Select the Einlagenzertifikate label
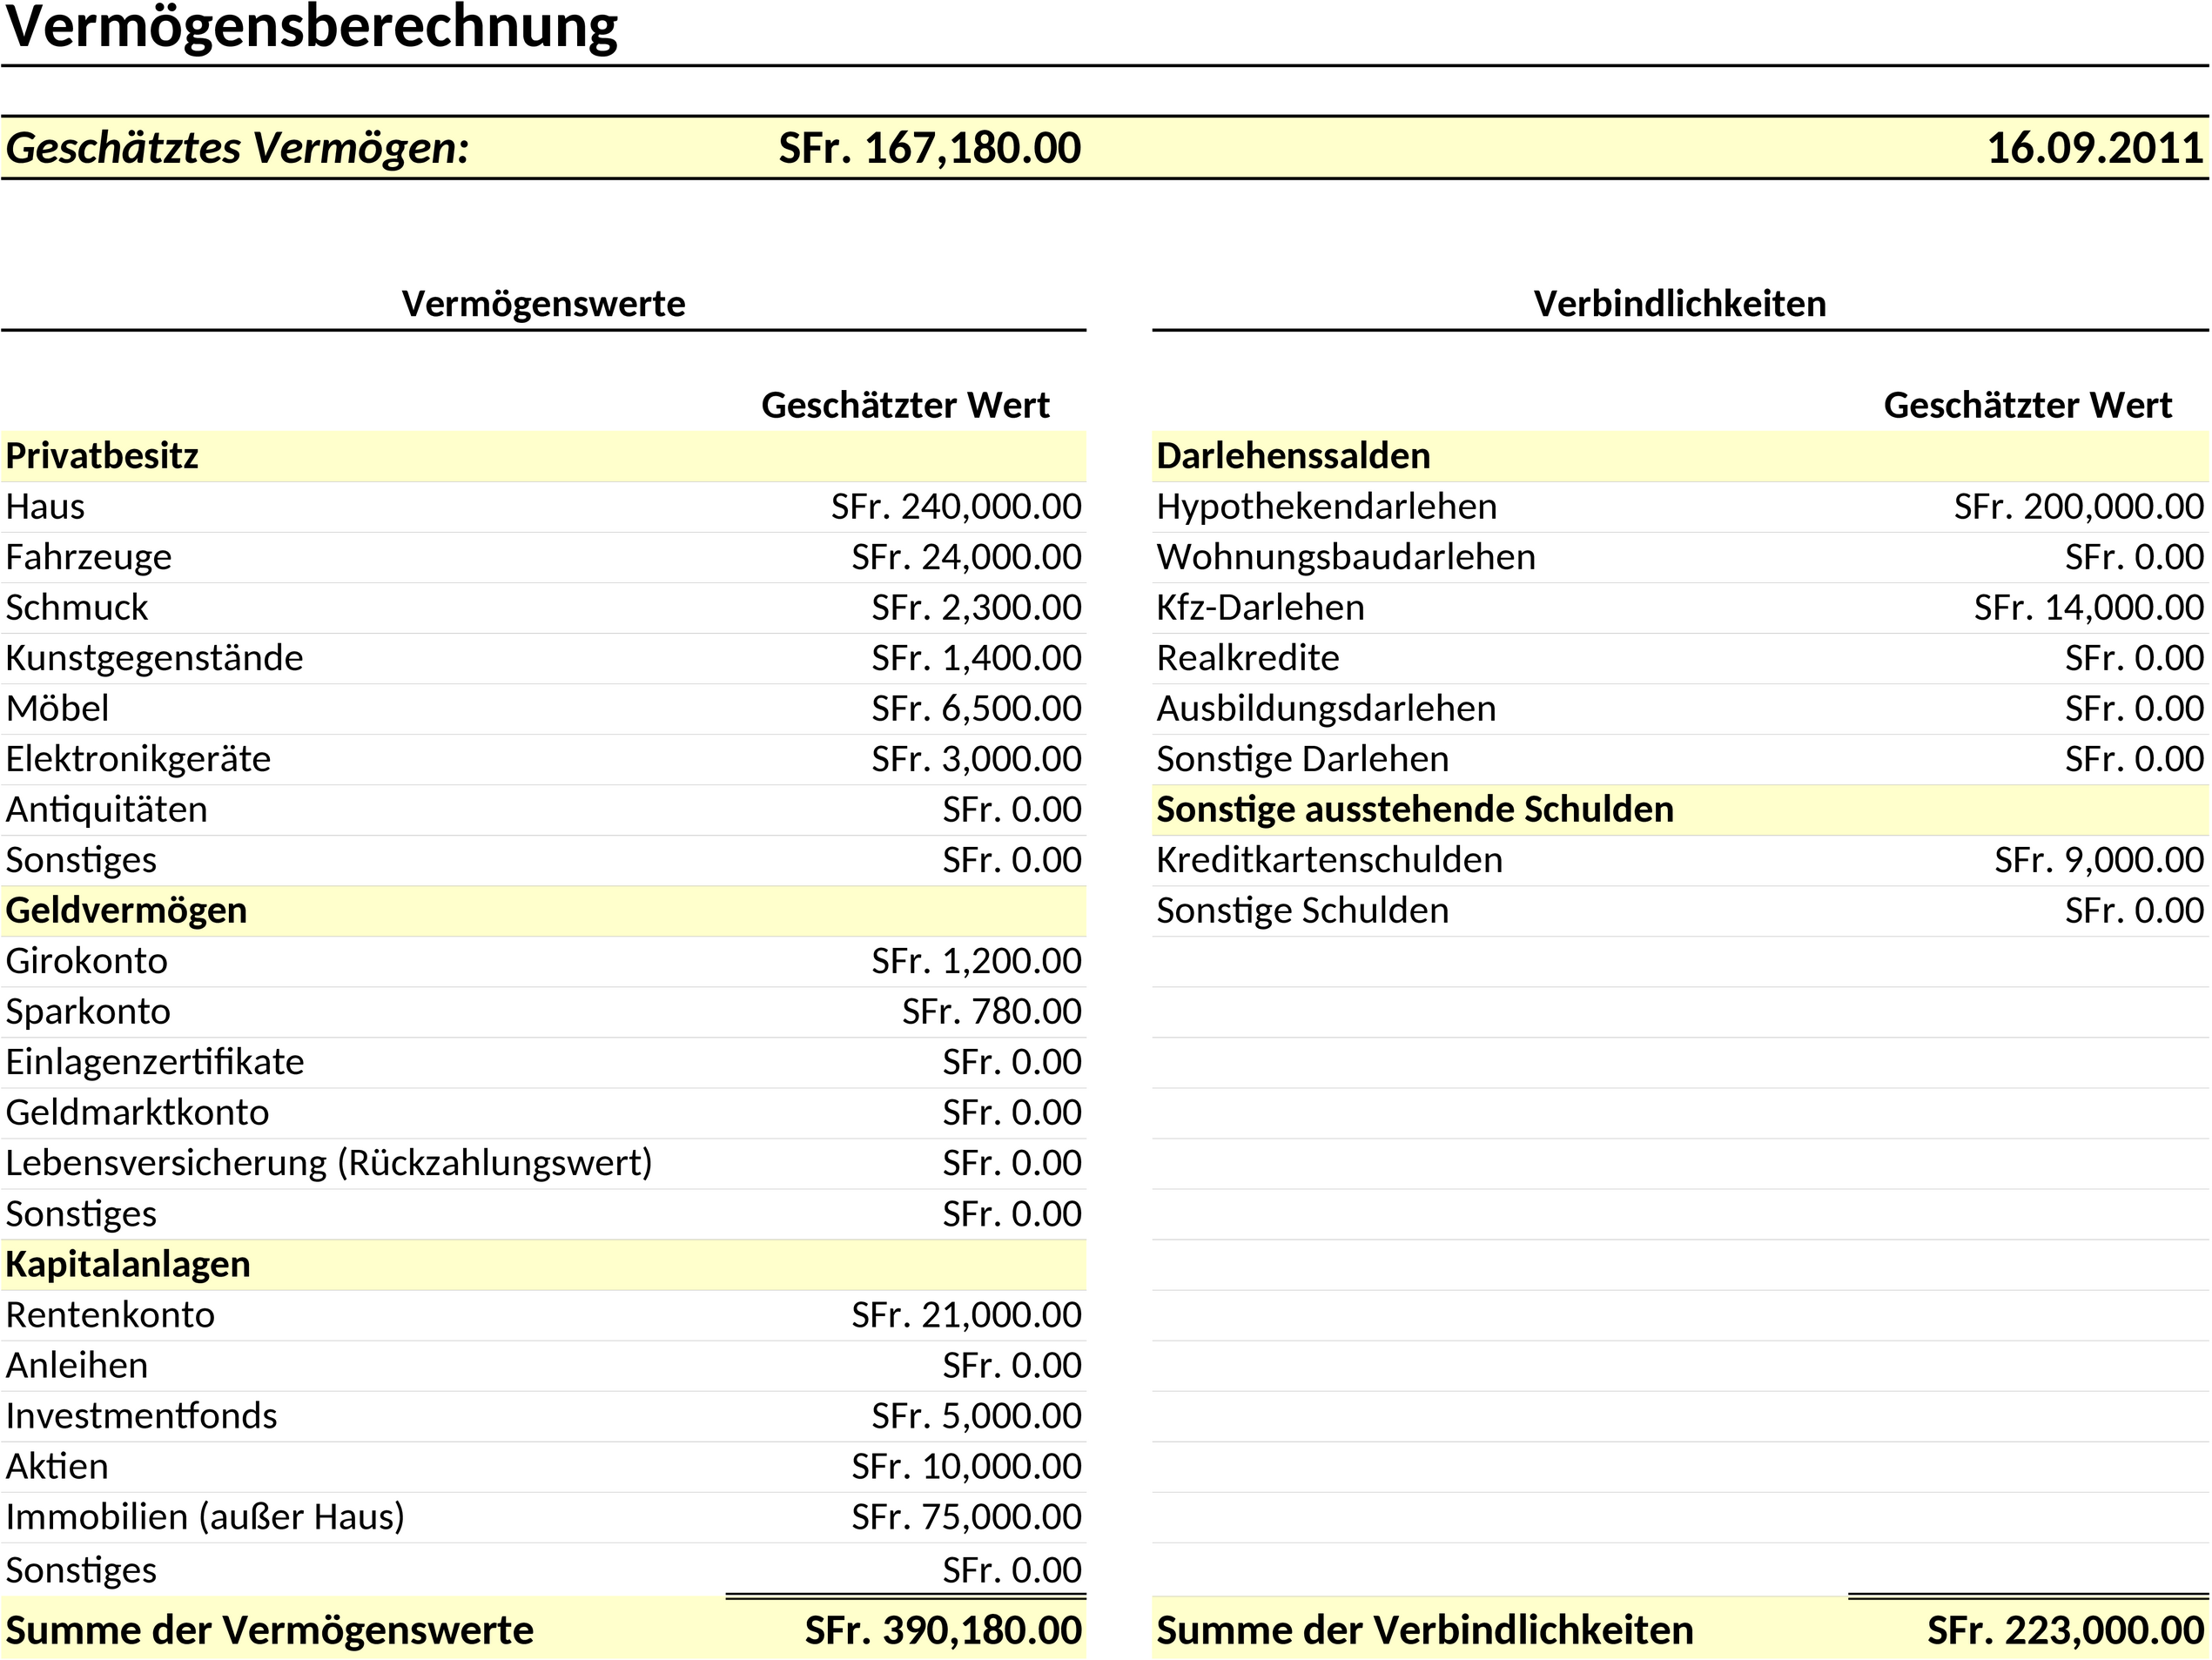This screenshot has width=2212, height=1660. click(x=154, y=1062)
